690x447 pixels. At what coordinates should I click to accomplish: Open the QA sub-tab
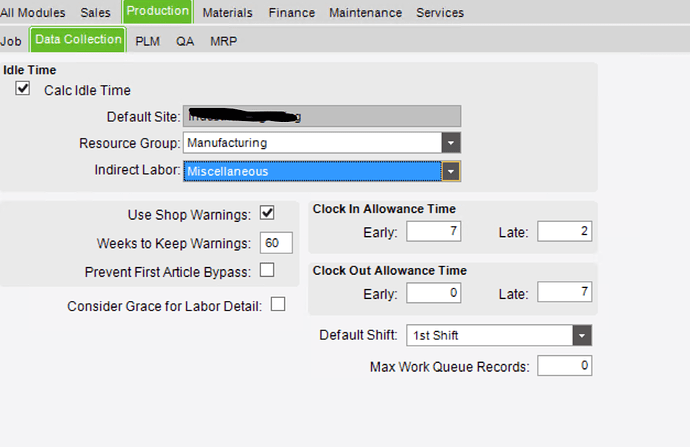(x=185, y=41)
